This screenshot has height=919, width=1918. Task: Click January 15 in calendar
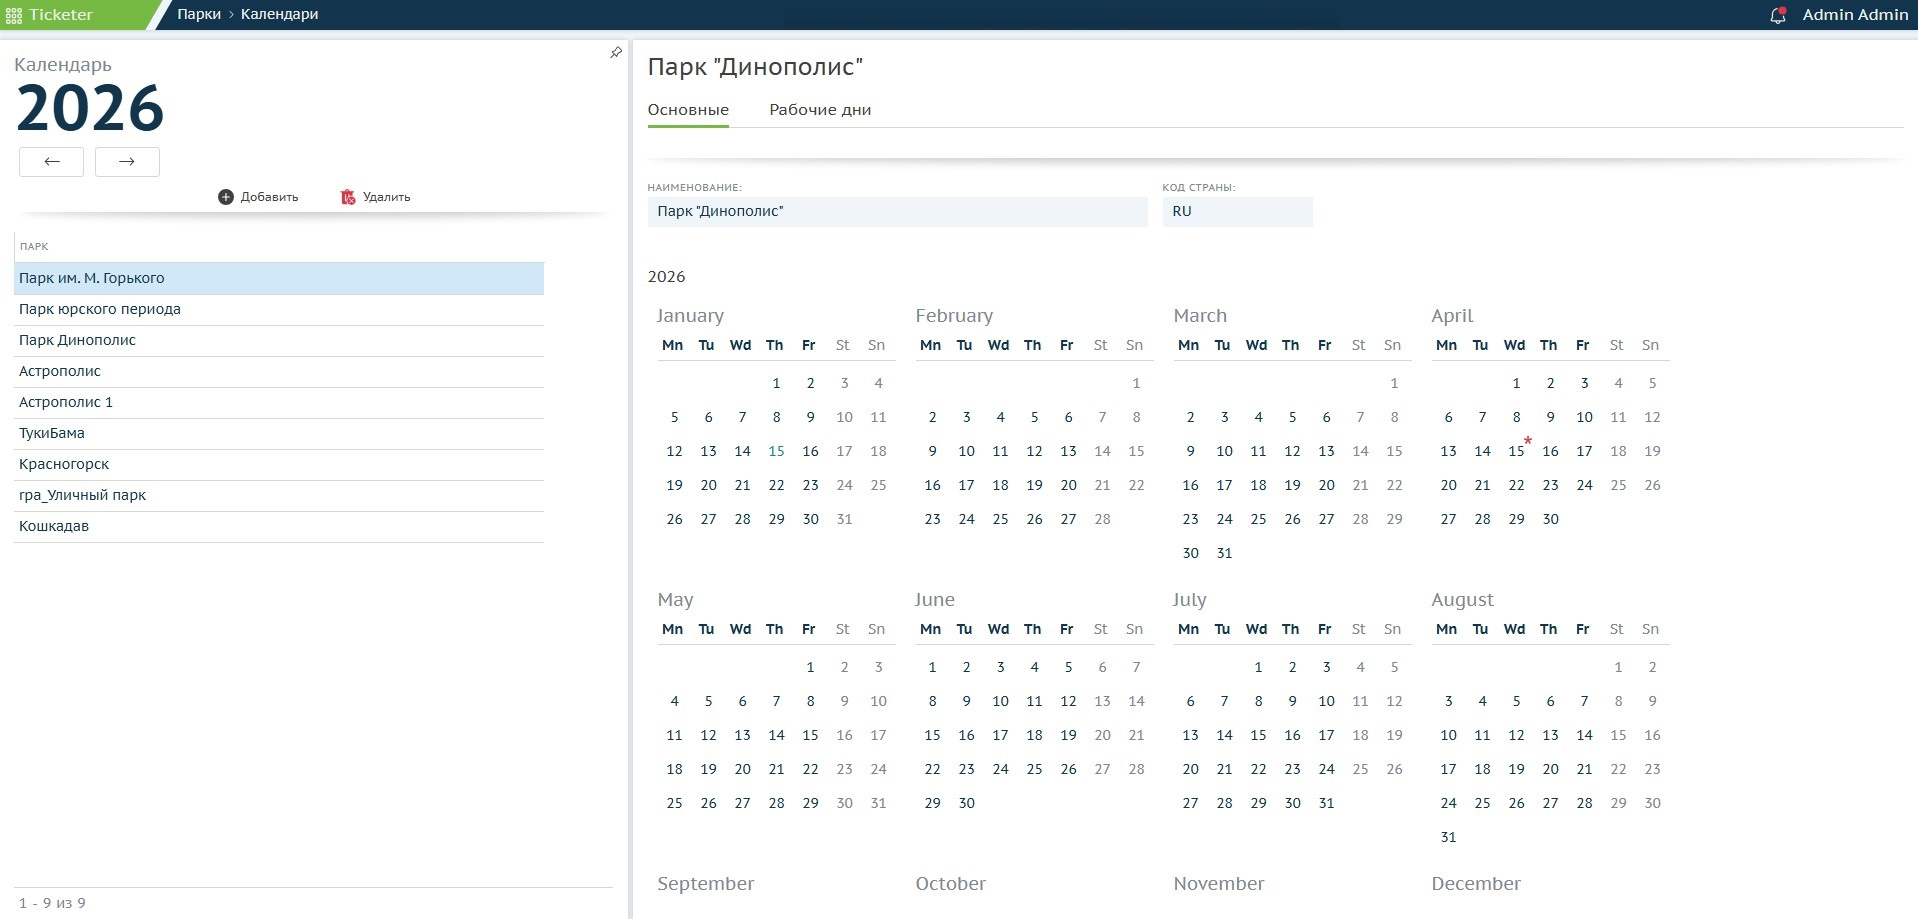[776, 451]
